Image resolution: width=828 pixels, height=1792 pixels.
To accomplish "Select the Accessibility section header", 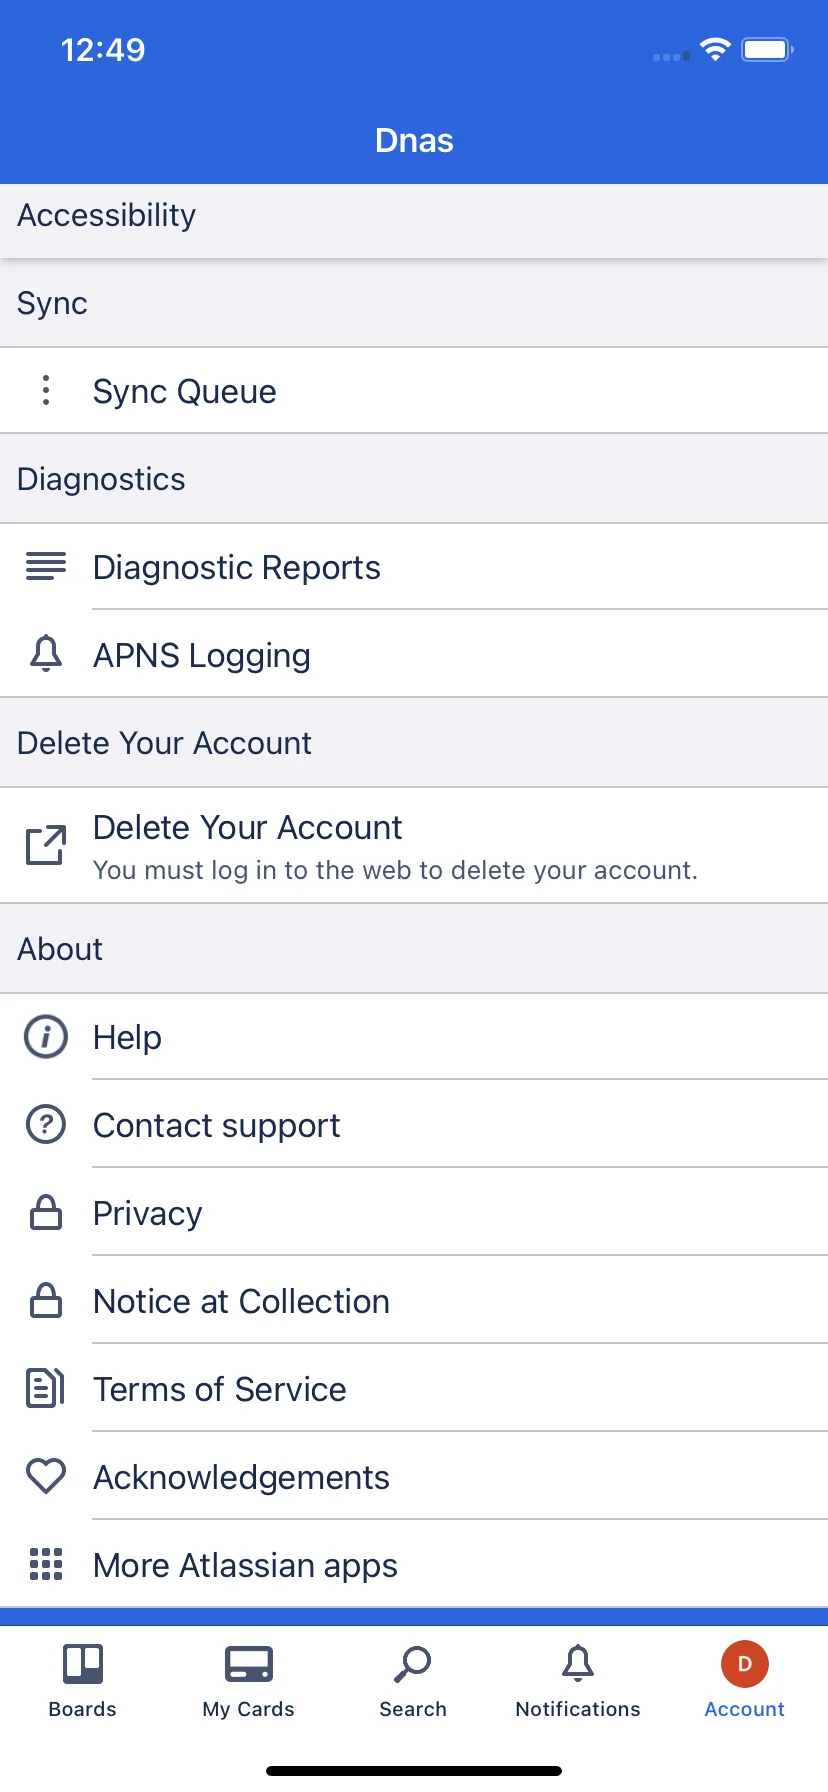I will pyautogui.click(x=414, y=216).
